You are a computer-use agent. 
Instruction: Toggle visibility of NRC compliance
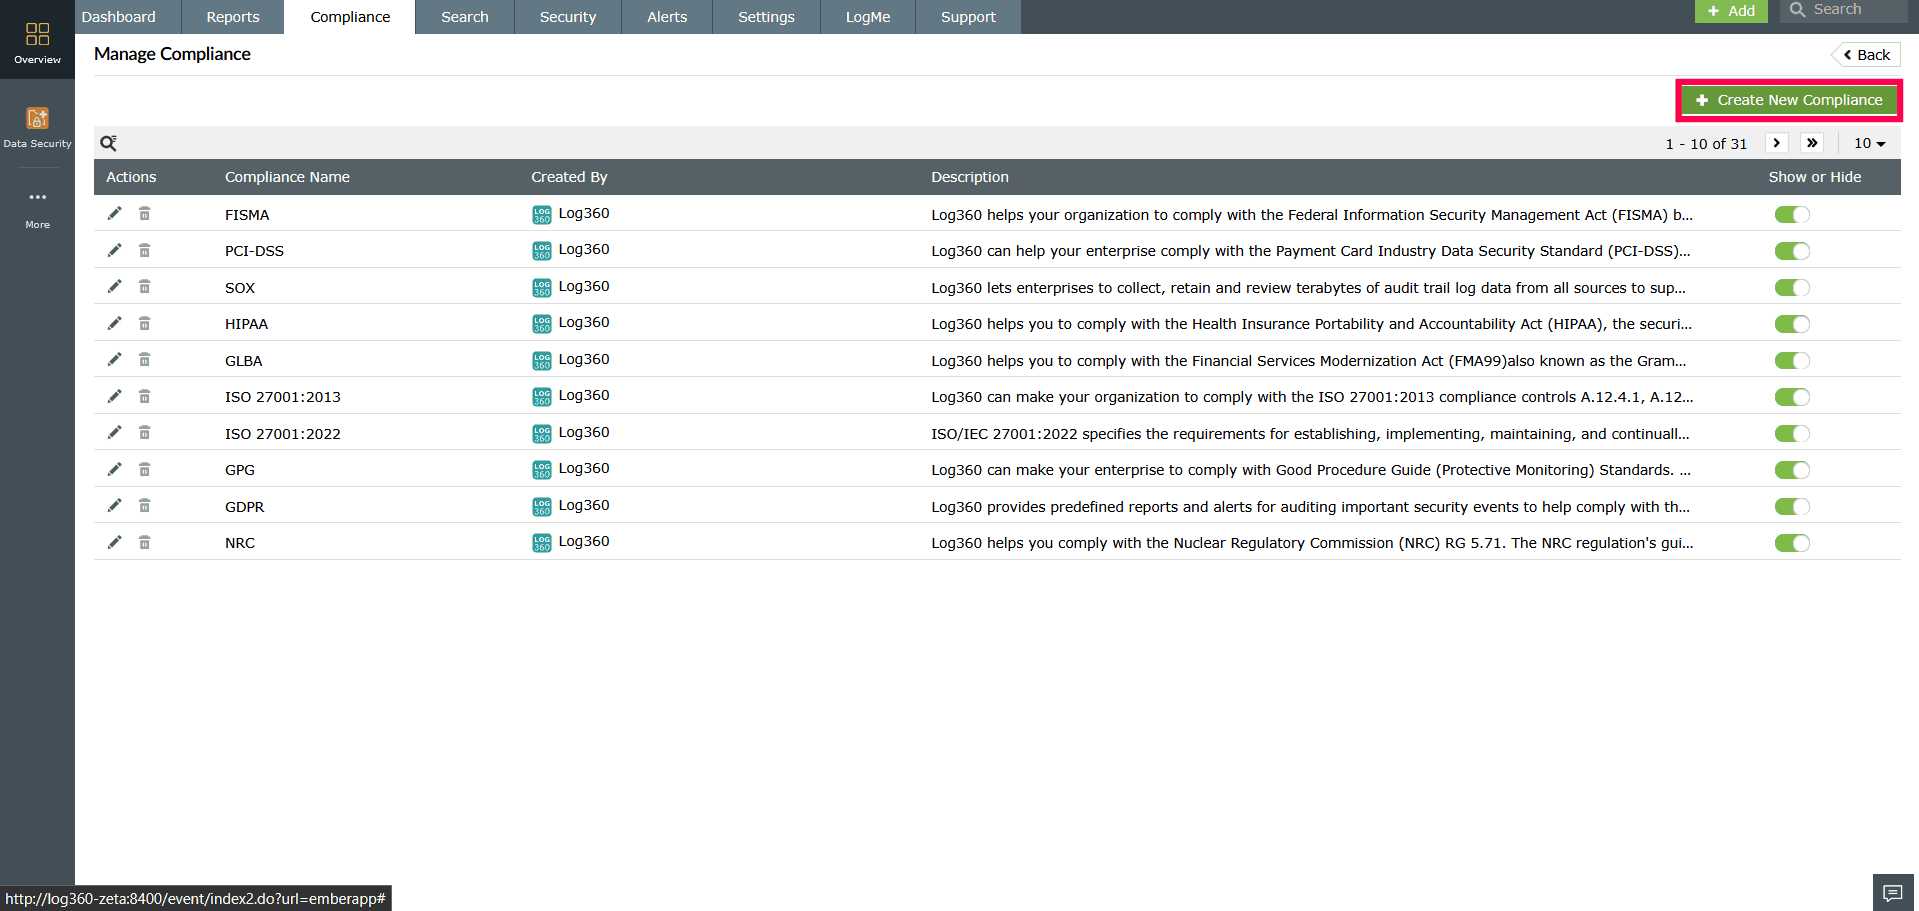pos(1792,543)
